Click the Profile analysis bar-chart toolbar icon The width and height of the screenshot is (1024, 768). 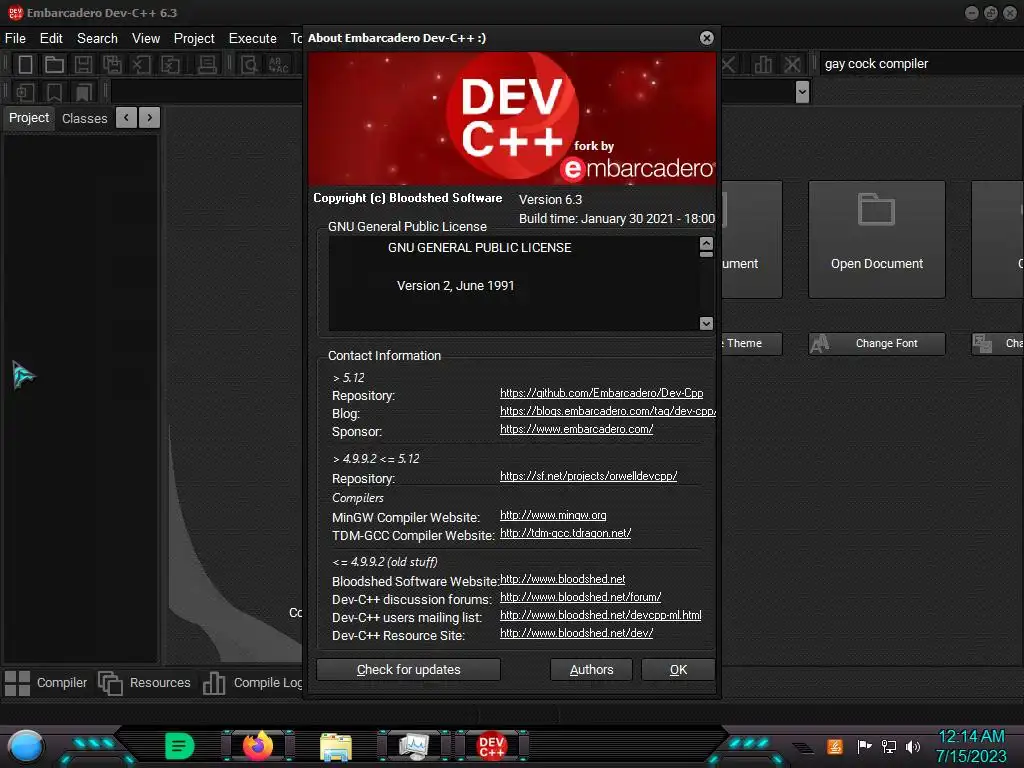tap(763, 64)
